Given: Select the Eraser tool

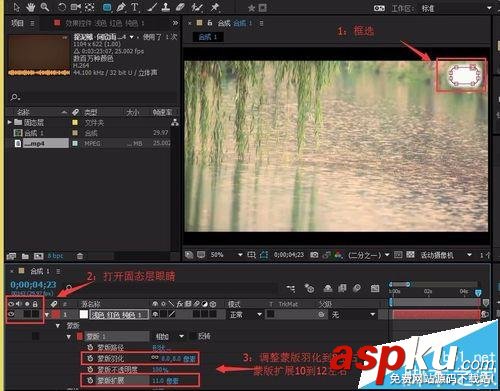Looking at the screenshot, I should click(180, 7).
